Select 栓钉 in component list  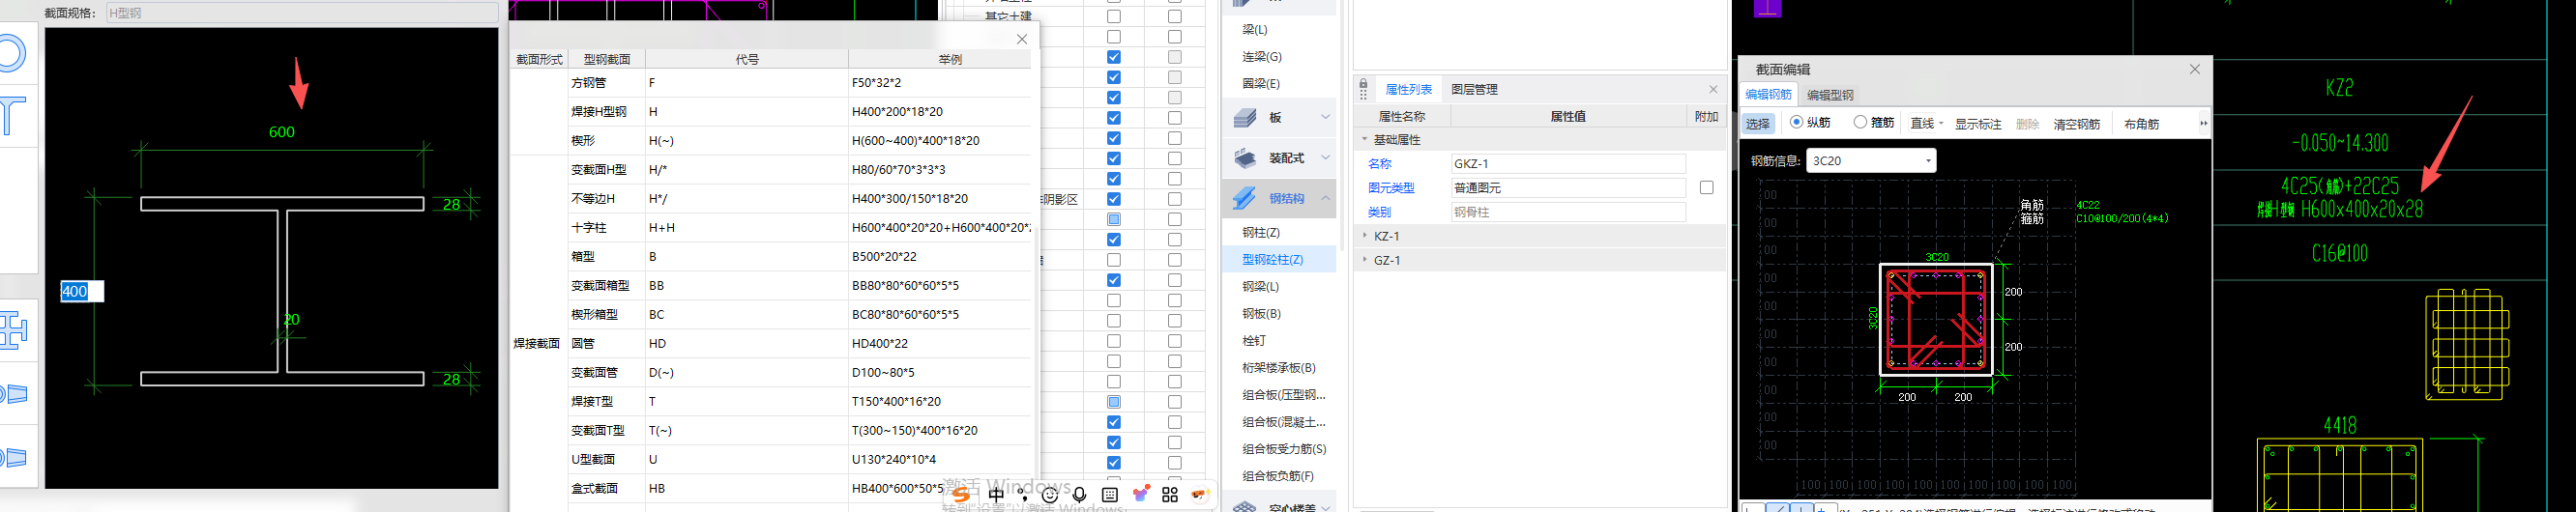(x=1279, y=340)
